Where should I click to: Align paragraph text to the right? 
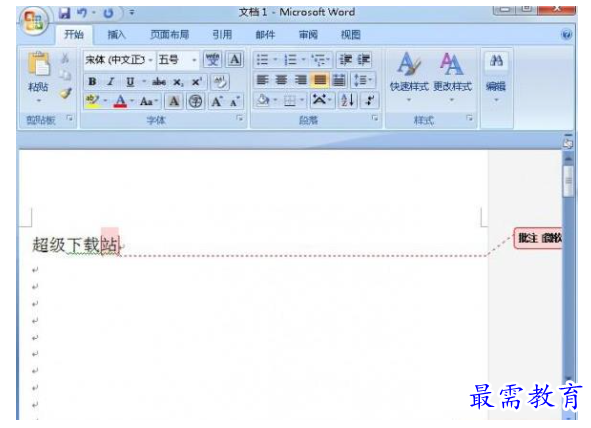[300, 80]
